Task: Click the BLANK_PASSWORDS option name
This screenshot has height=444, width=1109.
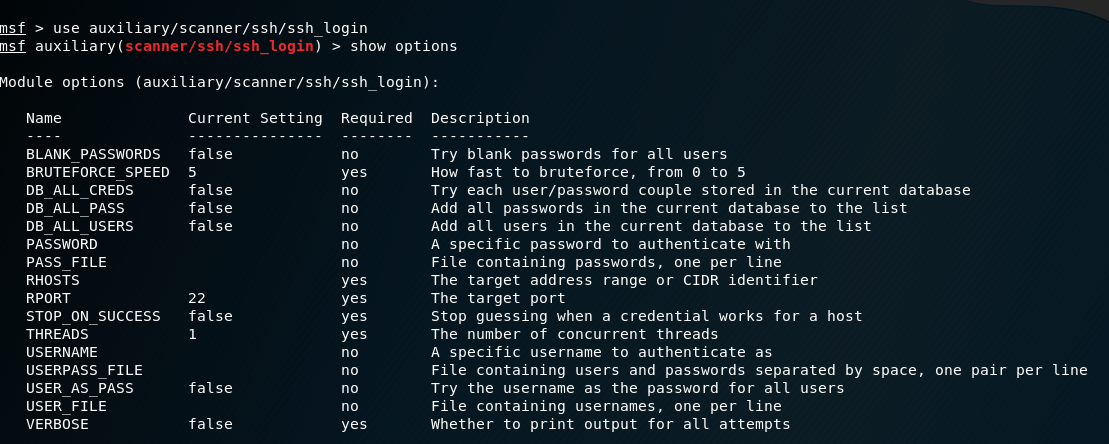Action: (93, 154)
